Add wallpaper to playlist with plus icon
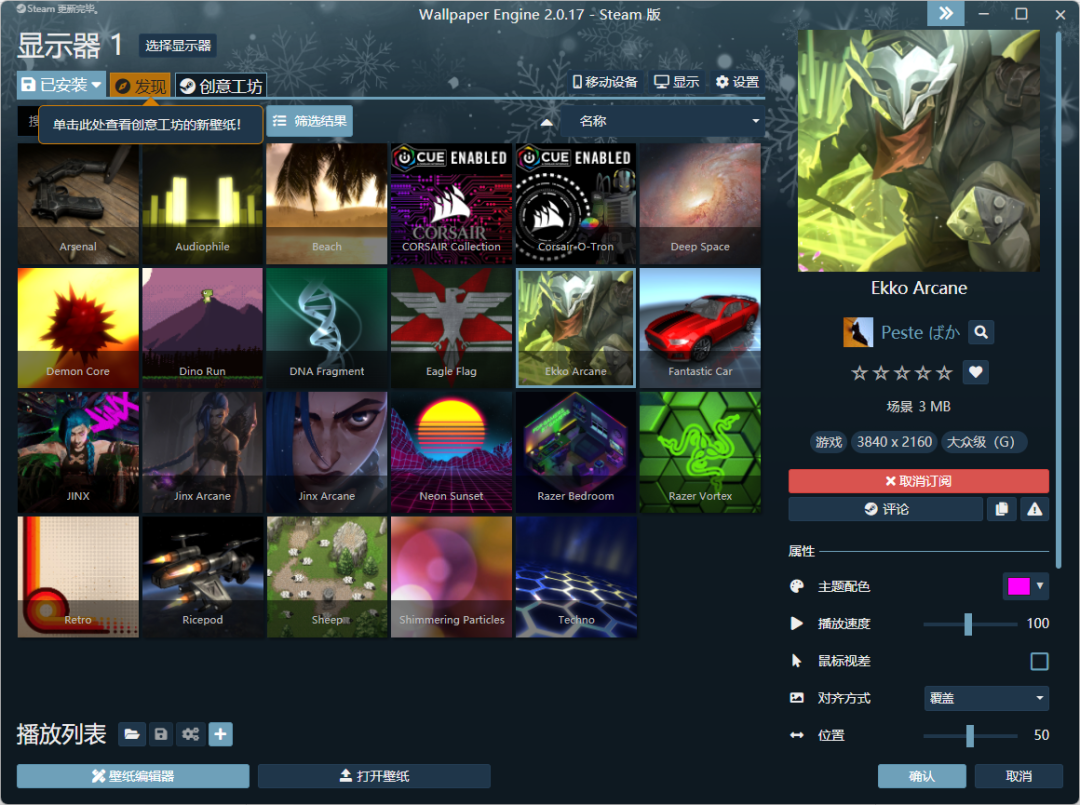The height and width of the screenshot is (805, 1080). 220,734
